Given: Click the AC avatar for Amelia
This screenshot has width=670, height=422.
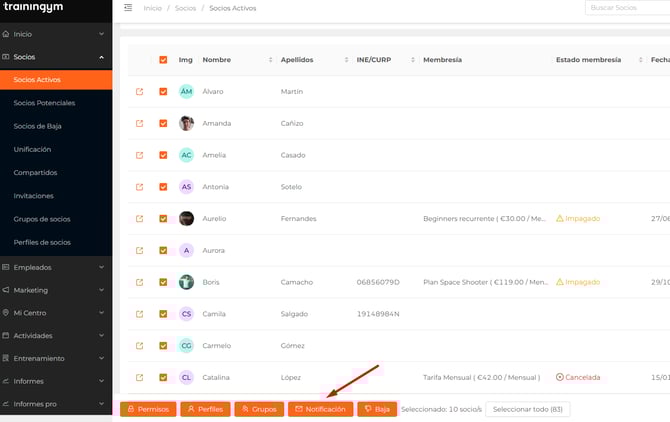Looking at the screenshot, I should (186, 155).
